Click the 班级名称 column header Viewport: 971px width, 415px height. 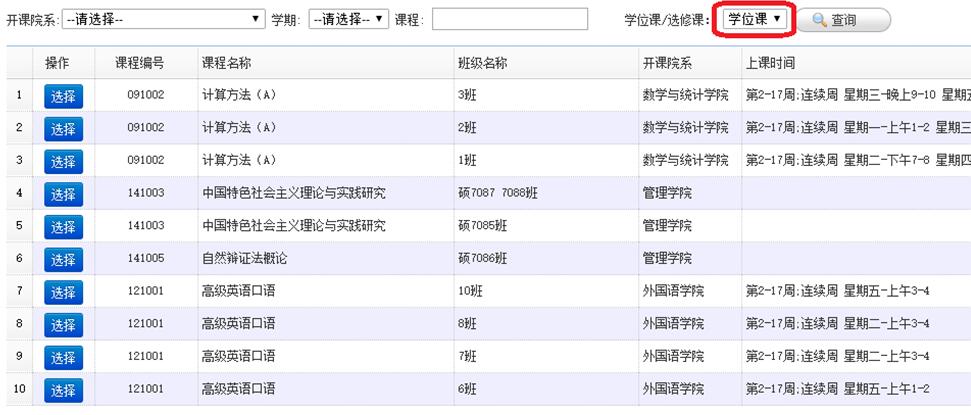(482, 63)
